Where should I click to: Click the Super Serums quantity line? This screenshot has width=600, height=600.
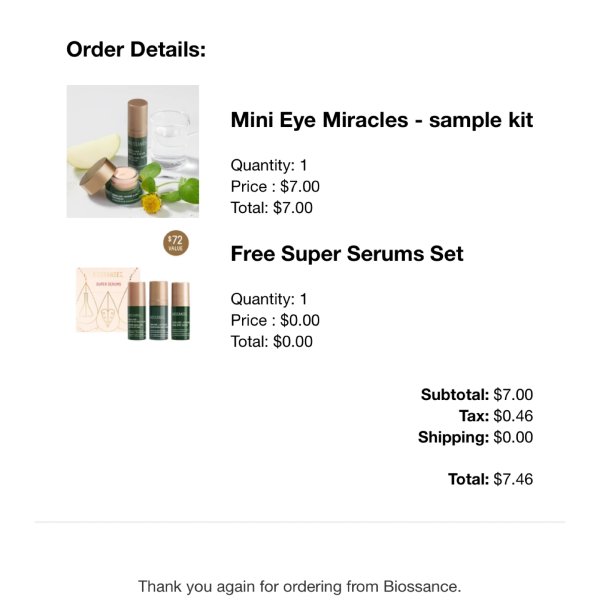tap(269, 299)
